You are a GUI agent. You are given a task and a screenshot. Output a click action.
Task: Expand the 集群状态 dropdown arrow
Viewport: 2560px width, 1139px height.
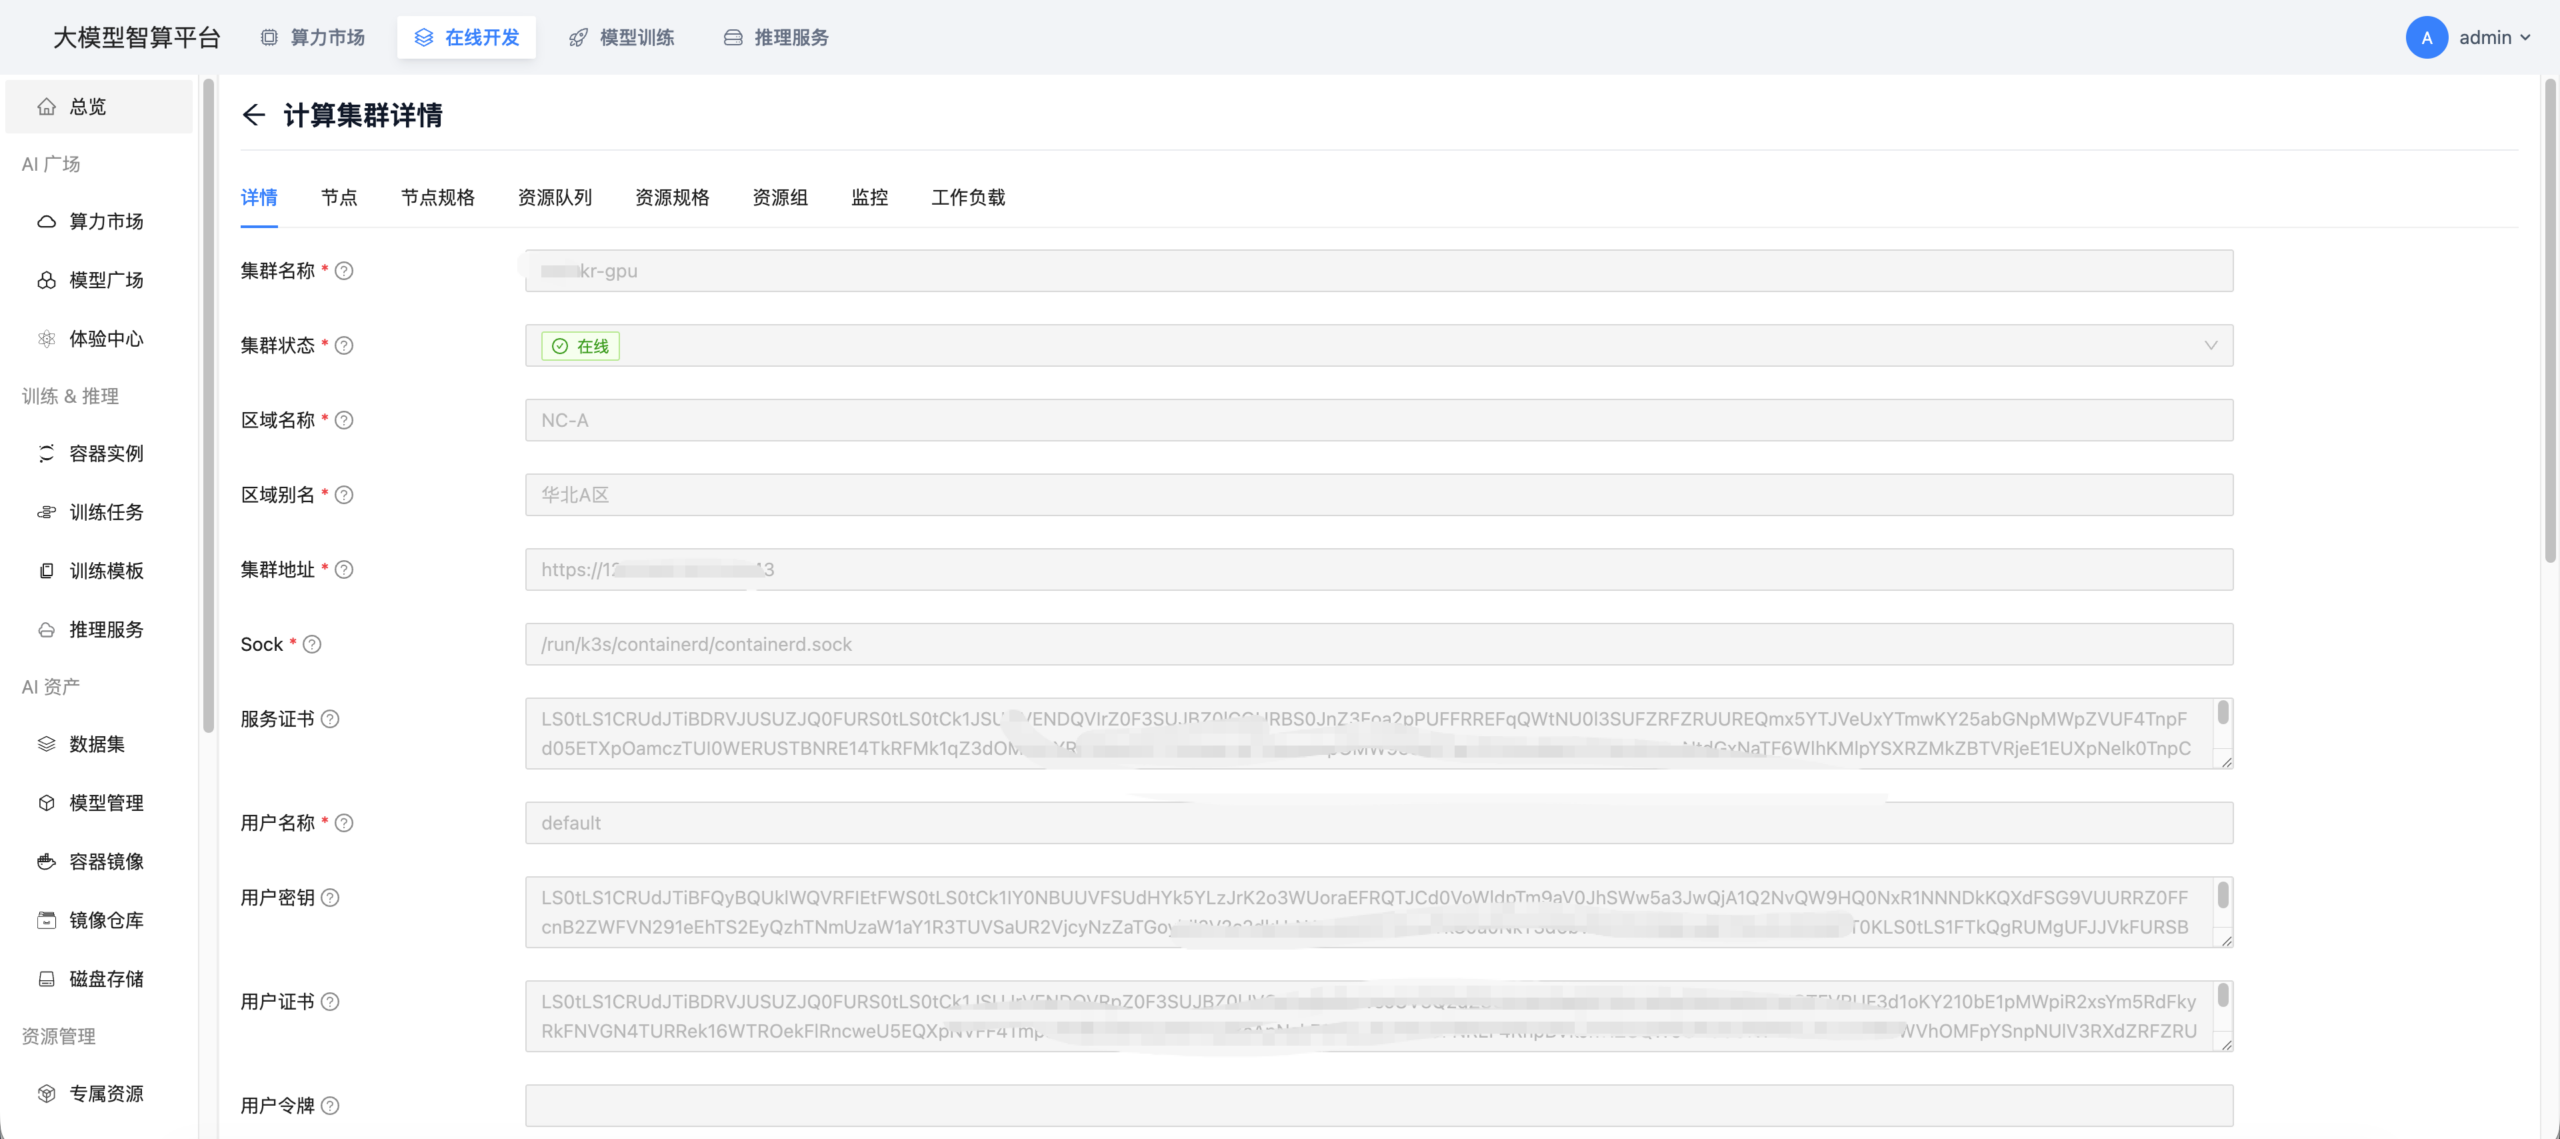click(x=2210, y=346)
